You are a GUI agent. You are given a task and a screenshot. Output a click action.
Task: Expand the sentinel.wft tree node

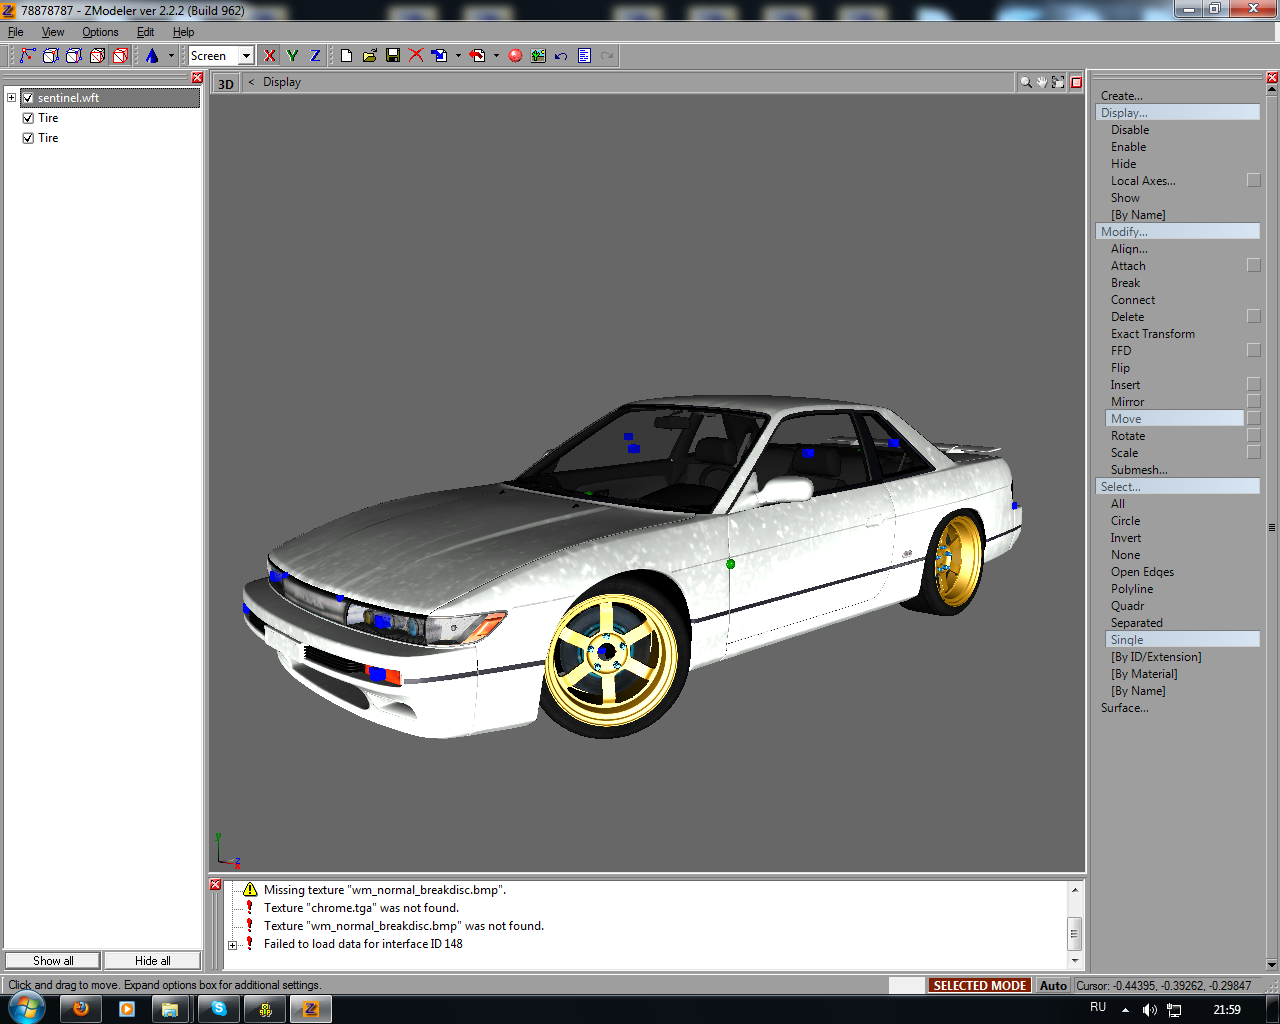click(x=11, y=98)
